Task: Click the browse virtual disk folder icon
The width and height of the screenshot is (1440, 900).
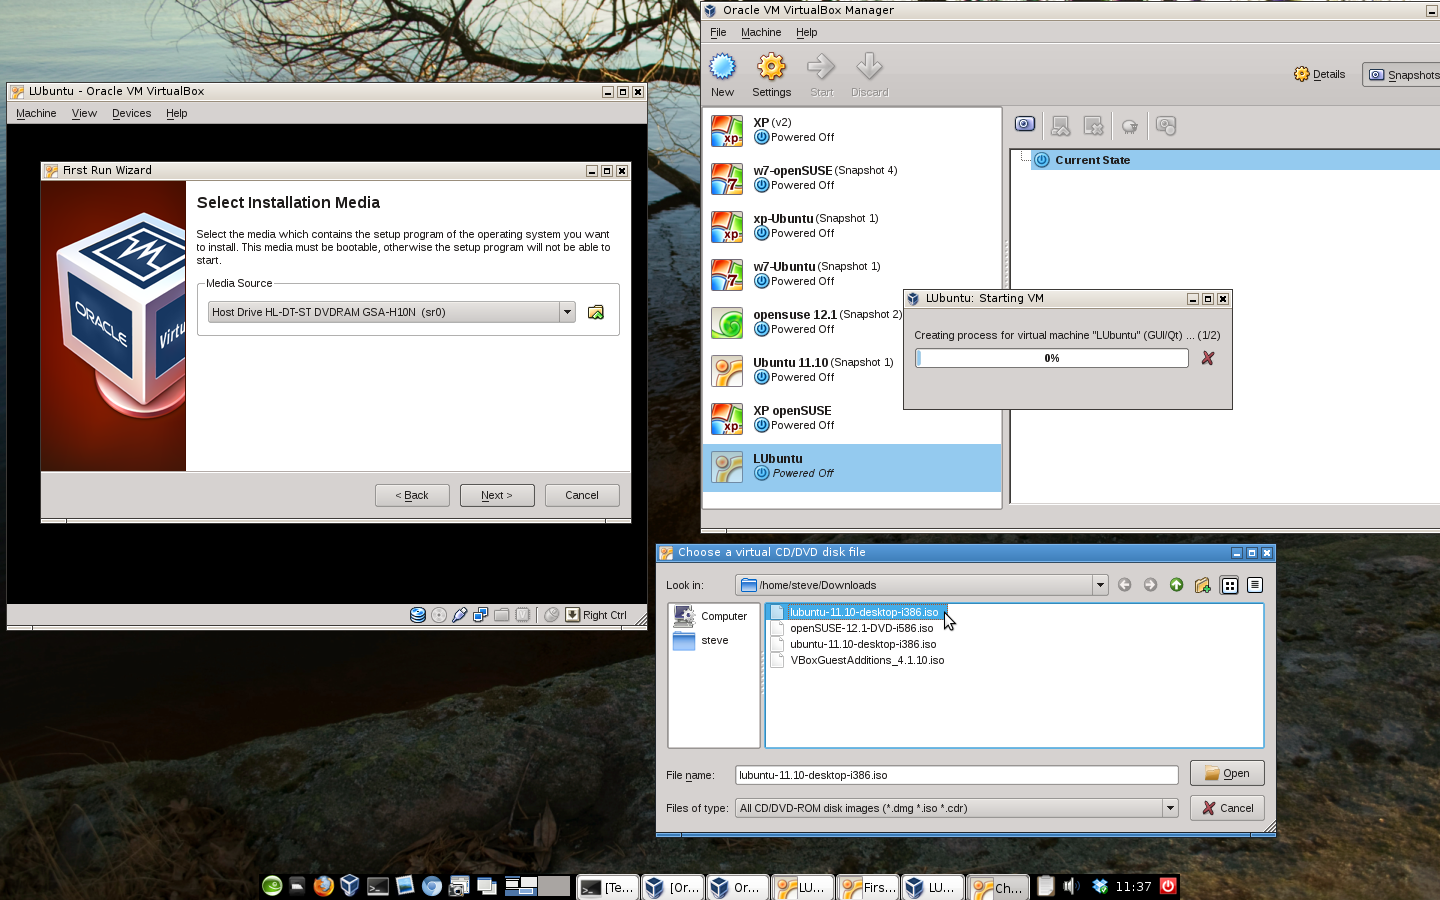Action: click(x=596, y=312)
